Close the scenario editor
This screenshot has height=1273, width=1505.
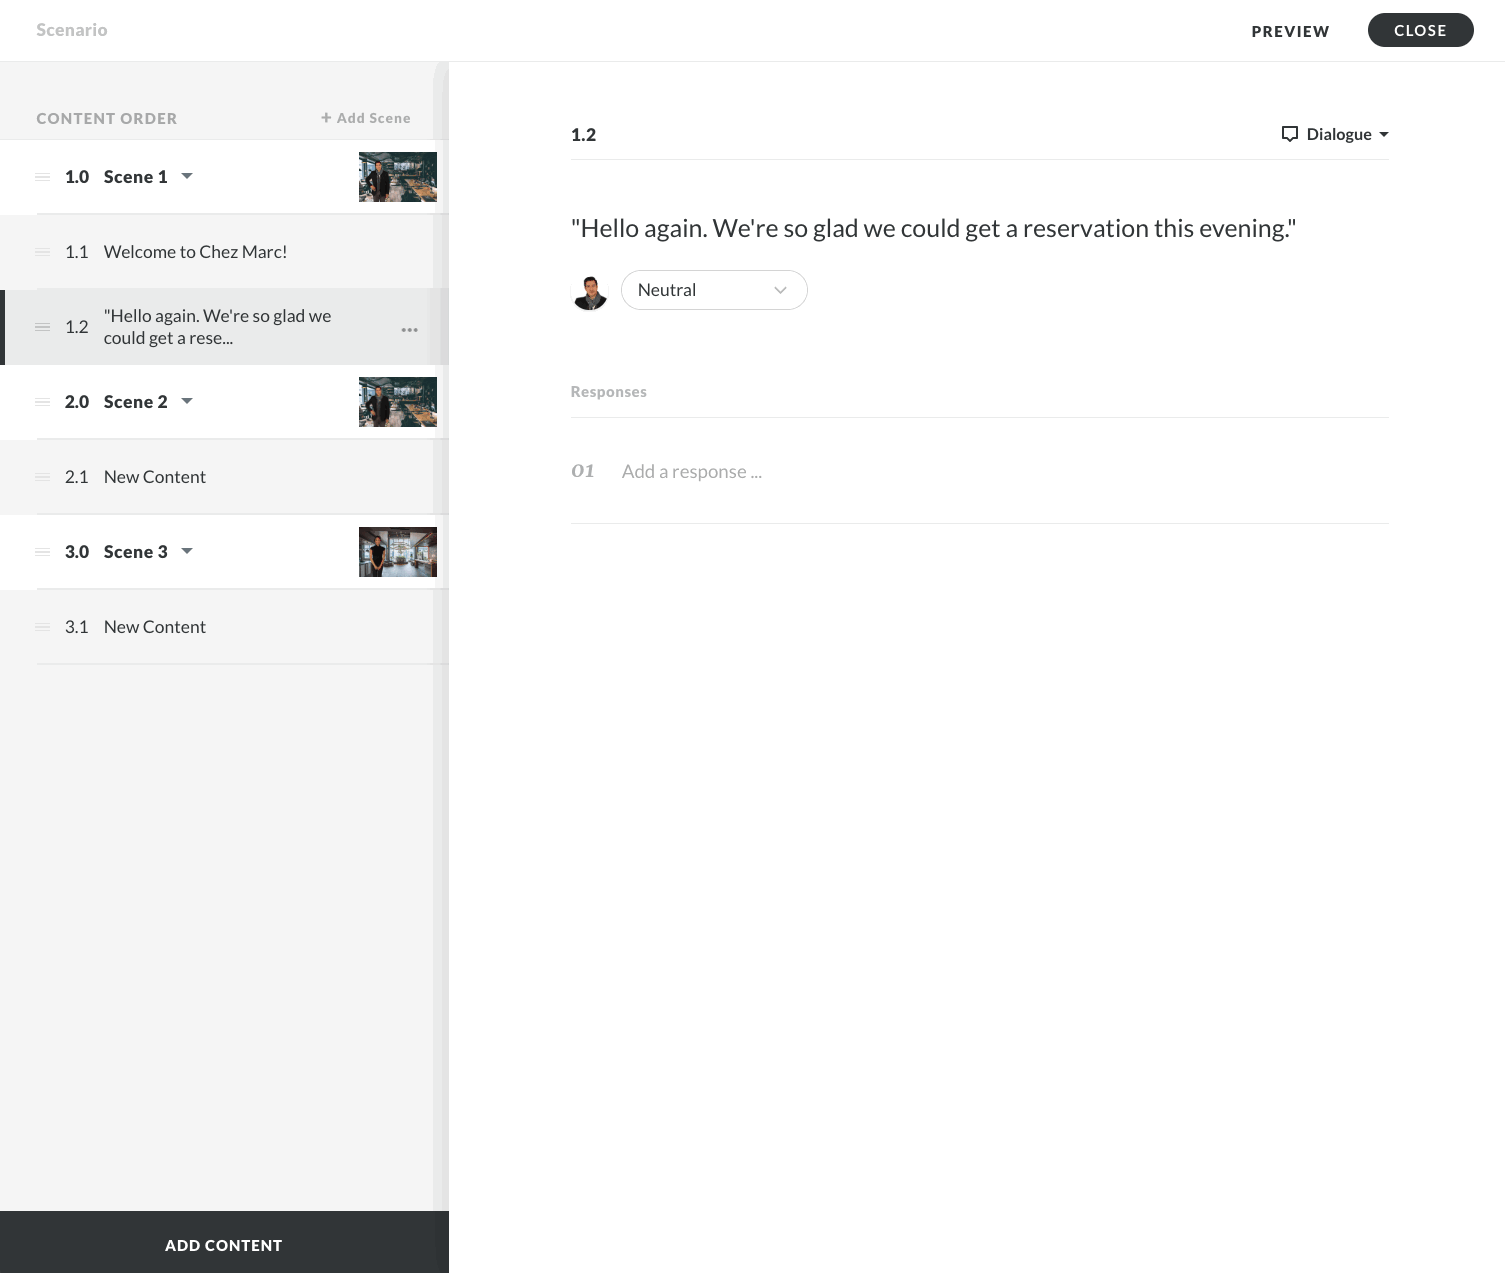1420,30
